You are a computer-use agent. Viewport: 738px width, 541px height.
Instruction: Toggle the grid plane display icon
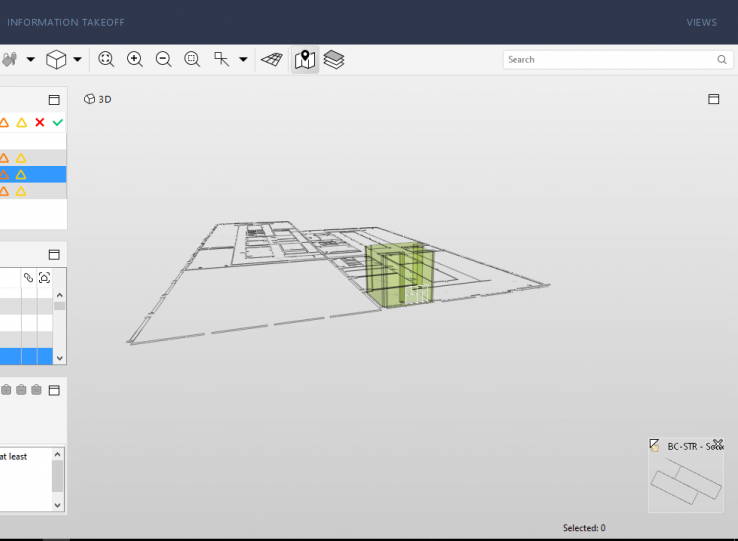pos(271,60)
